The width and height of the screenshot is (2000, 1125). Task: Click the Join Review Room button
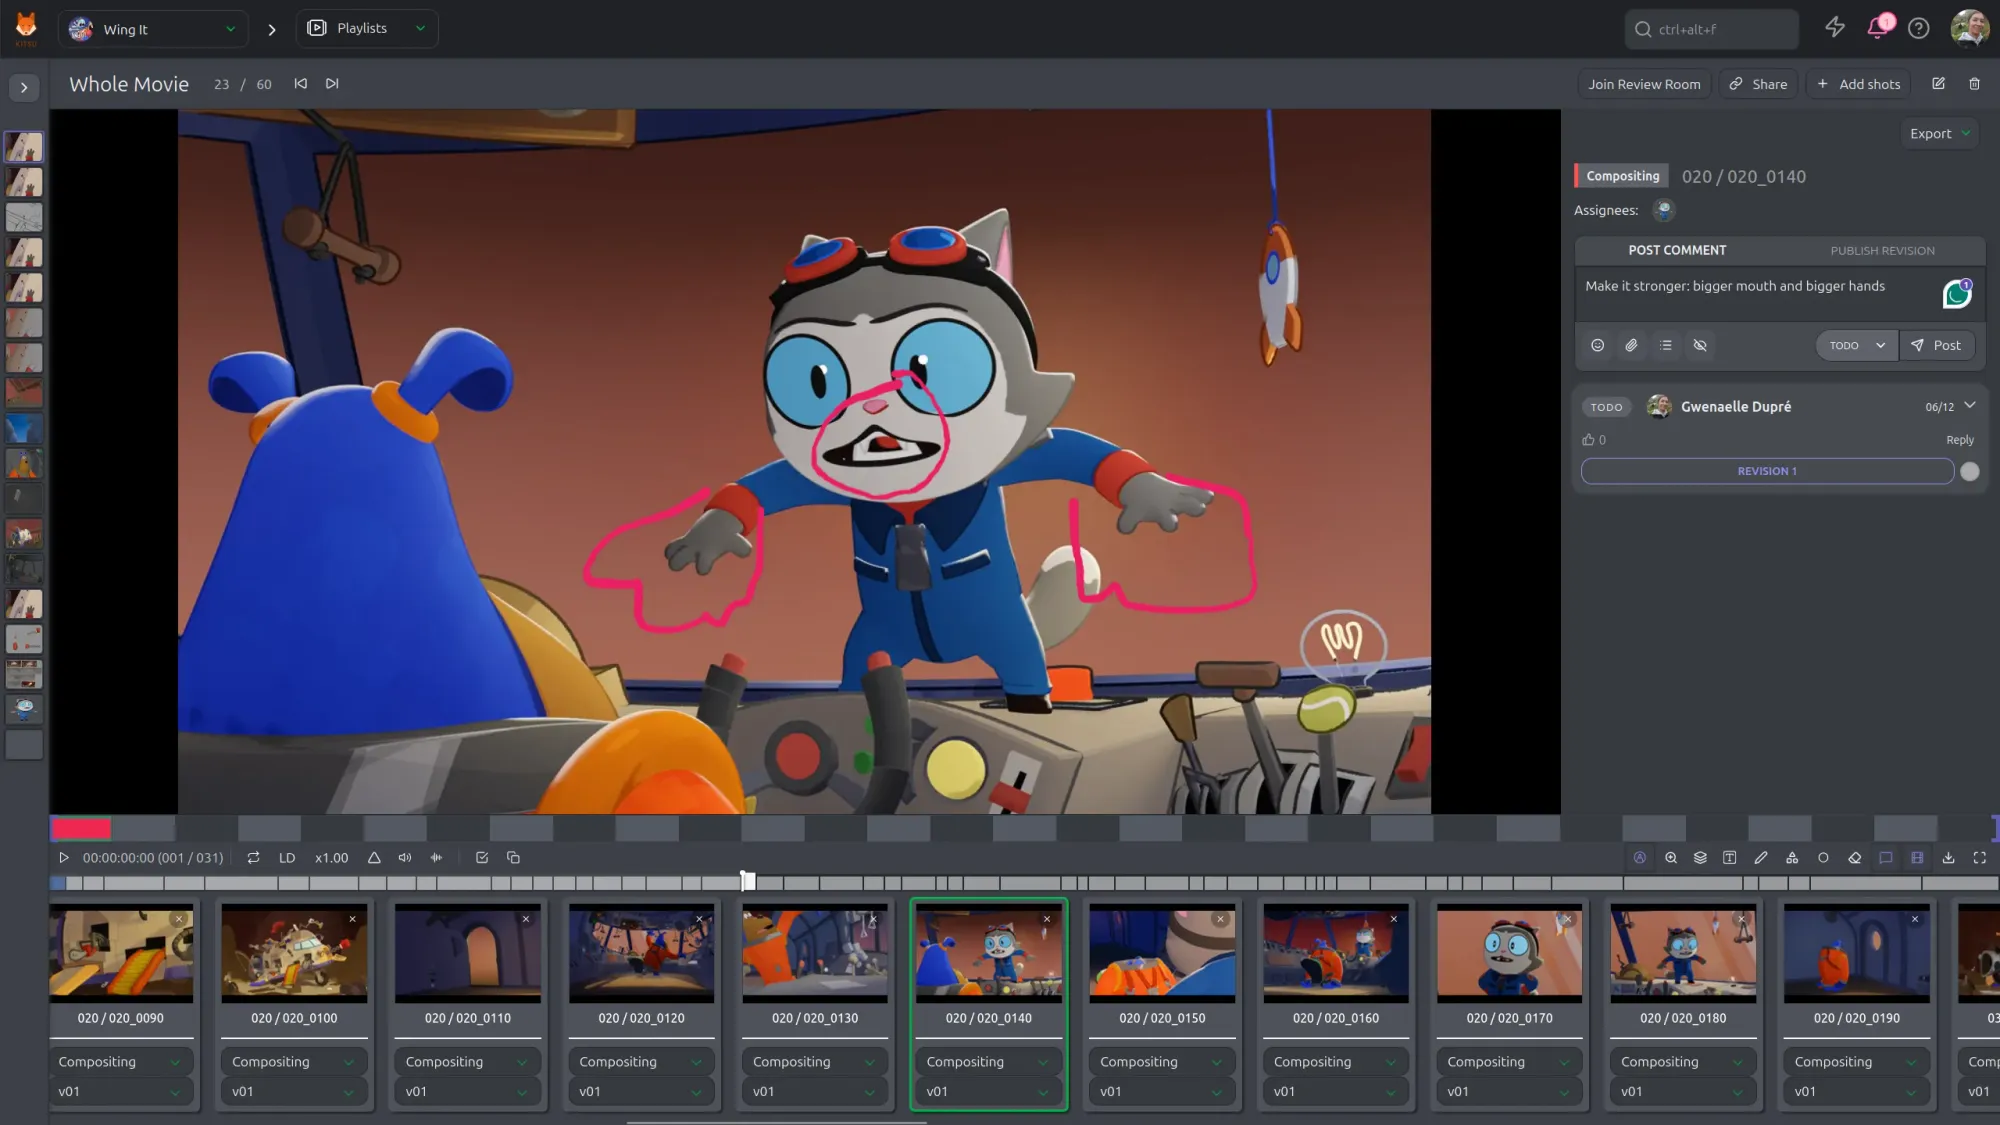pos(1644,84)
